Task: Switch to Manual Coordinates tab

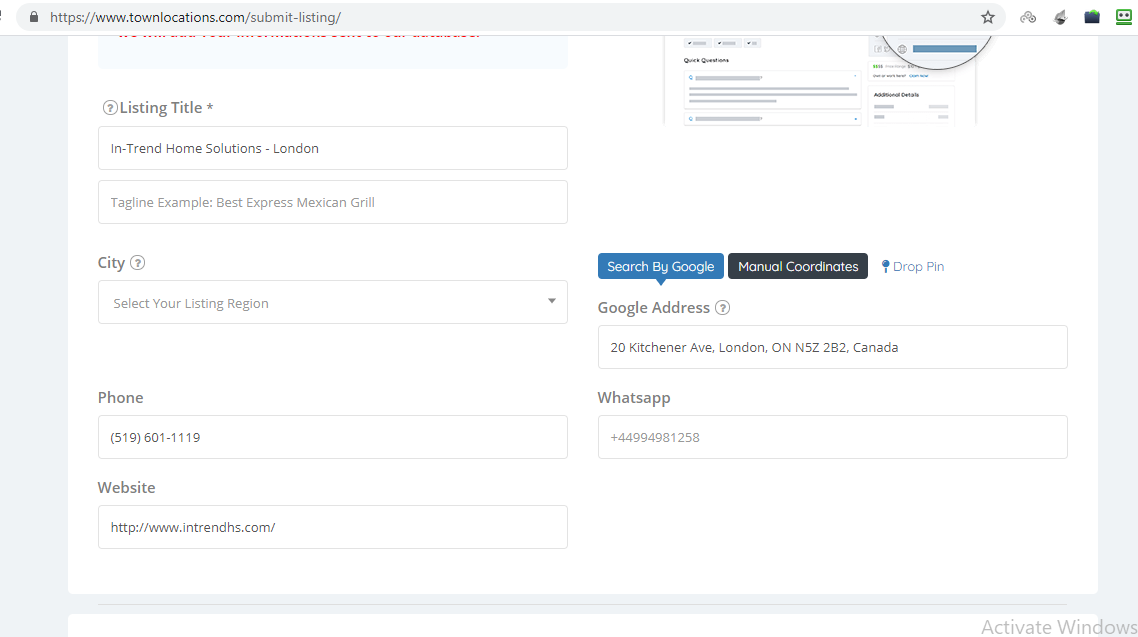Action: [798, 266]
